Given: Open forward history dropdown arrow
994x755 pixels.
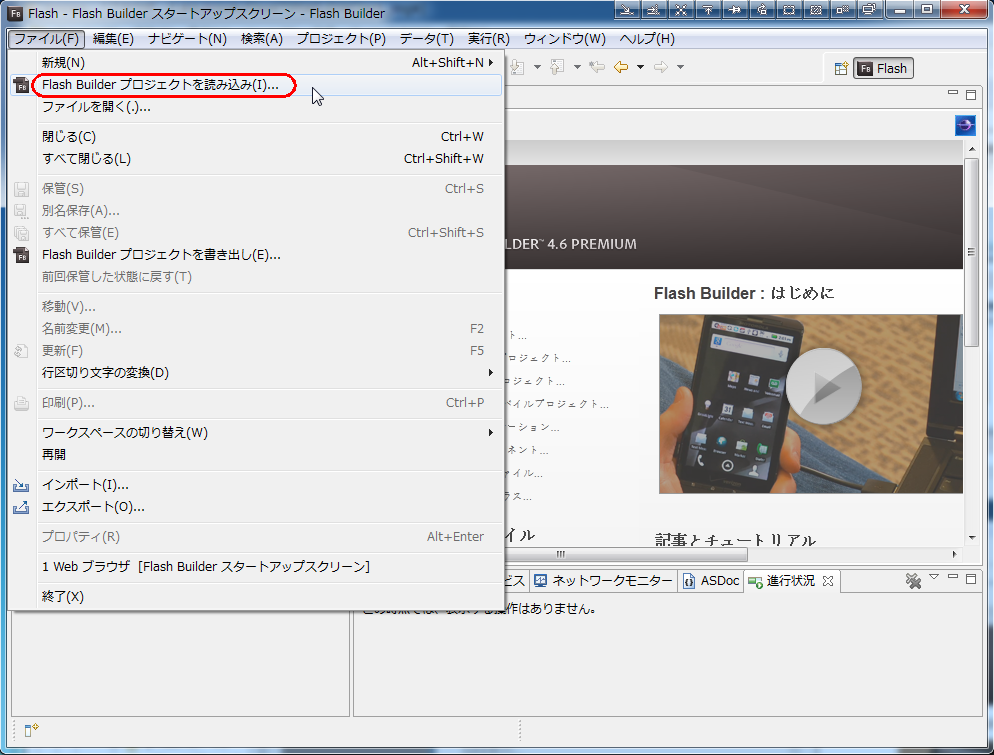Looking at the screenshot, I should tap(680, 67).
